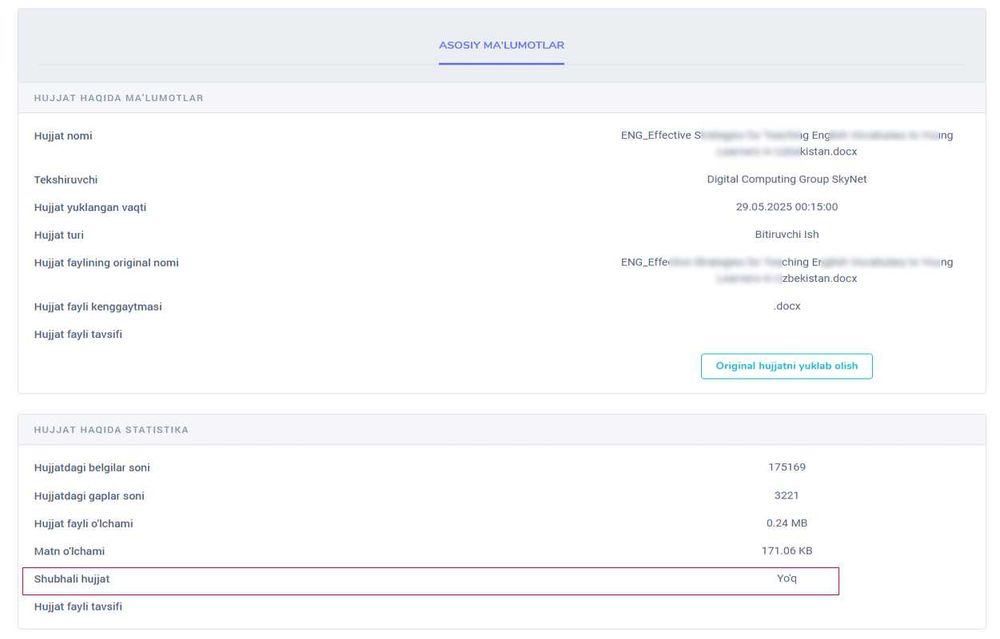Click the sentence count value 3221
This screenshot has width=1000, height=639.
point(786,495)
